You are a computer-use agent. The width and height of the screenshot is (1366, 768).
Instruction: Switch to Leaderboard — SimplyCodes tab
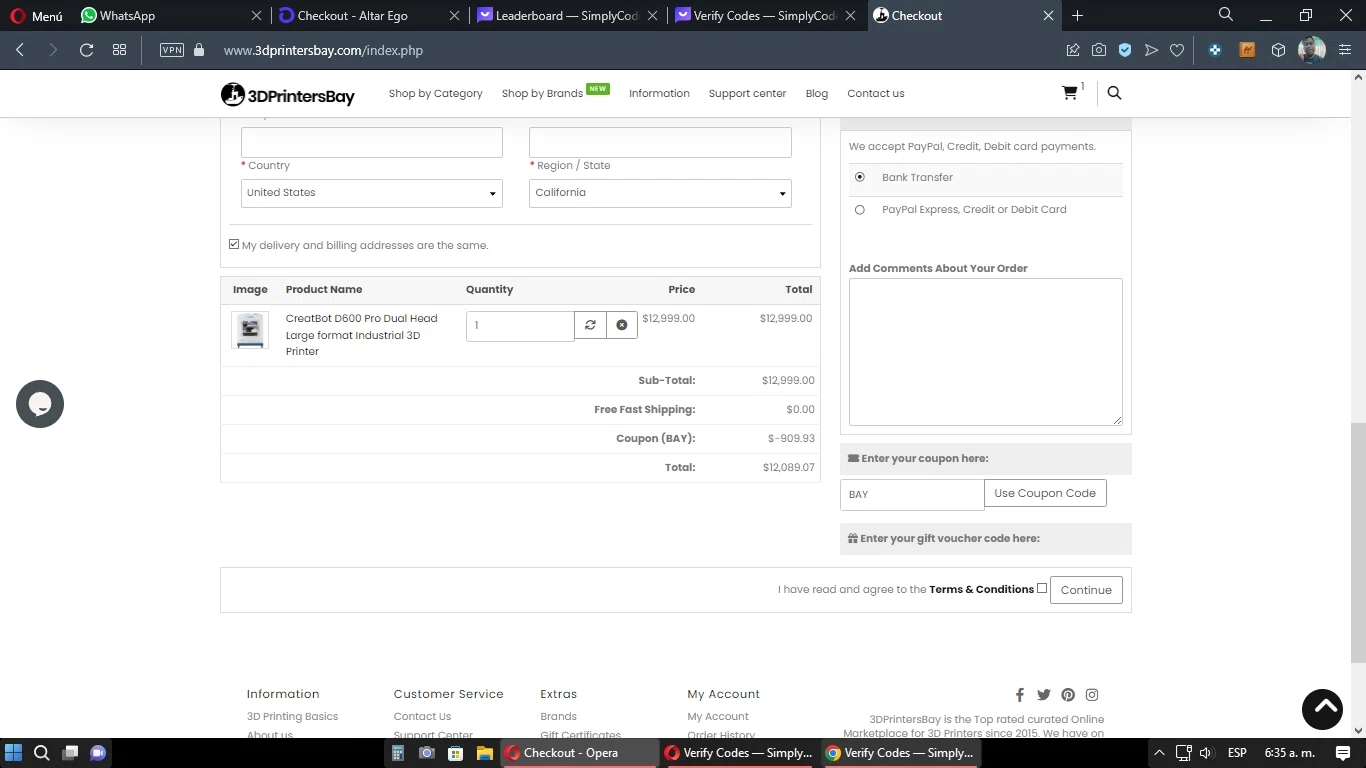pos(568,16)
